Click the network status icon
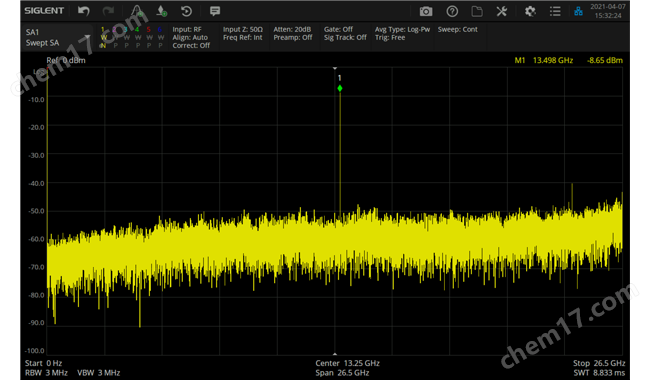The height and width of the screenshot is (380, 650). point(578,11)
